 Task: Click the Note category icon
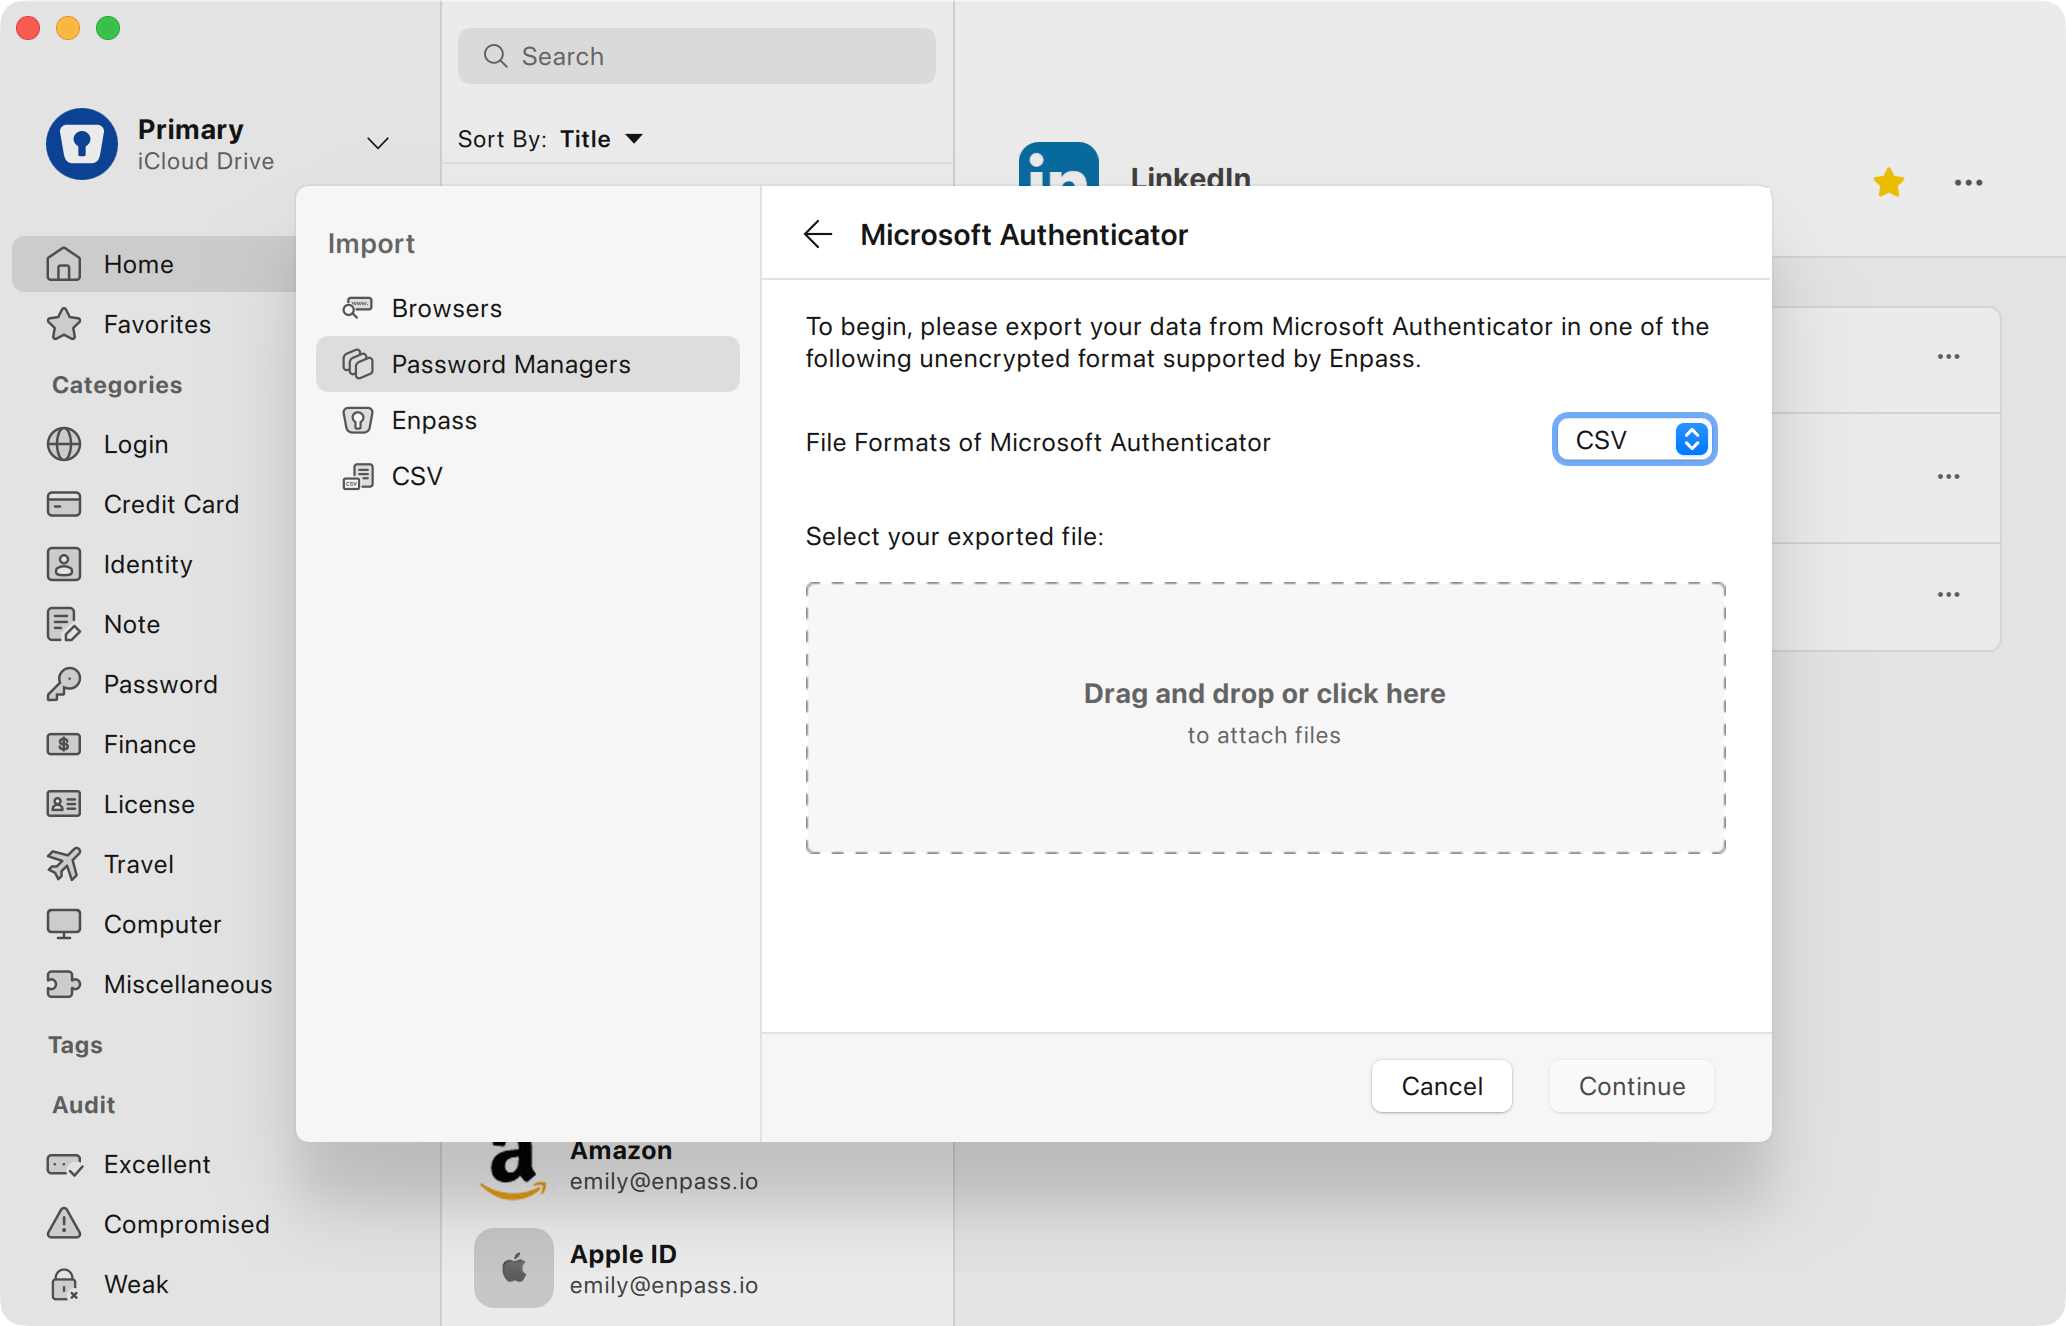(64, 624)
